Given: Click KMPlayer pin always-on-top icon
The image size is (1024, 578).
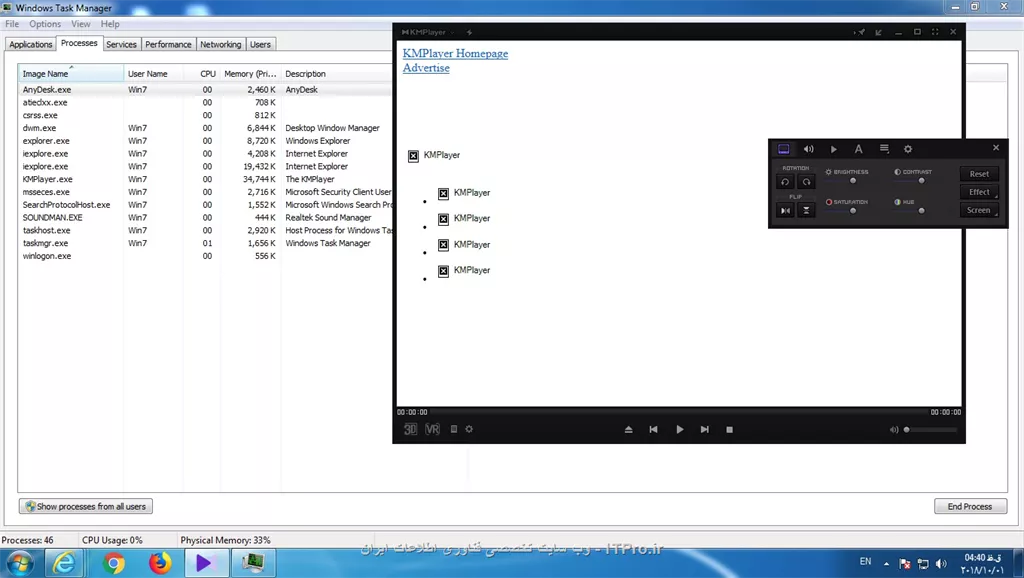Looking at the screenshot, I should pos(860,32).
